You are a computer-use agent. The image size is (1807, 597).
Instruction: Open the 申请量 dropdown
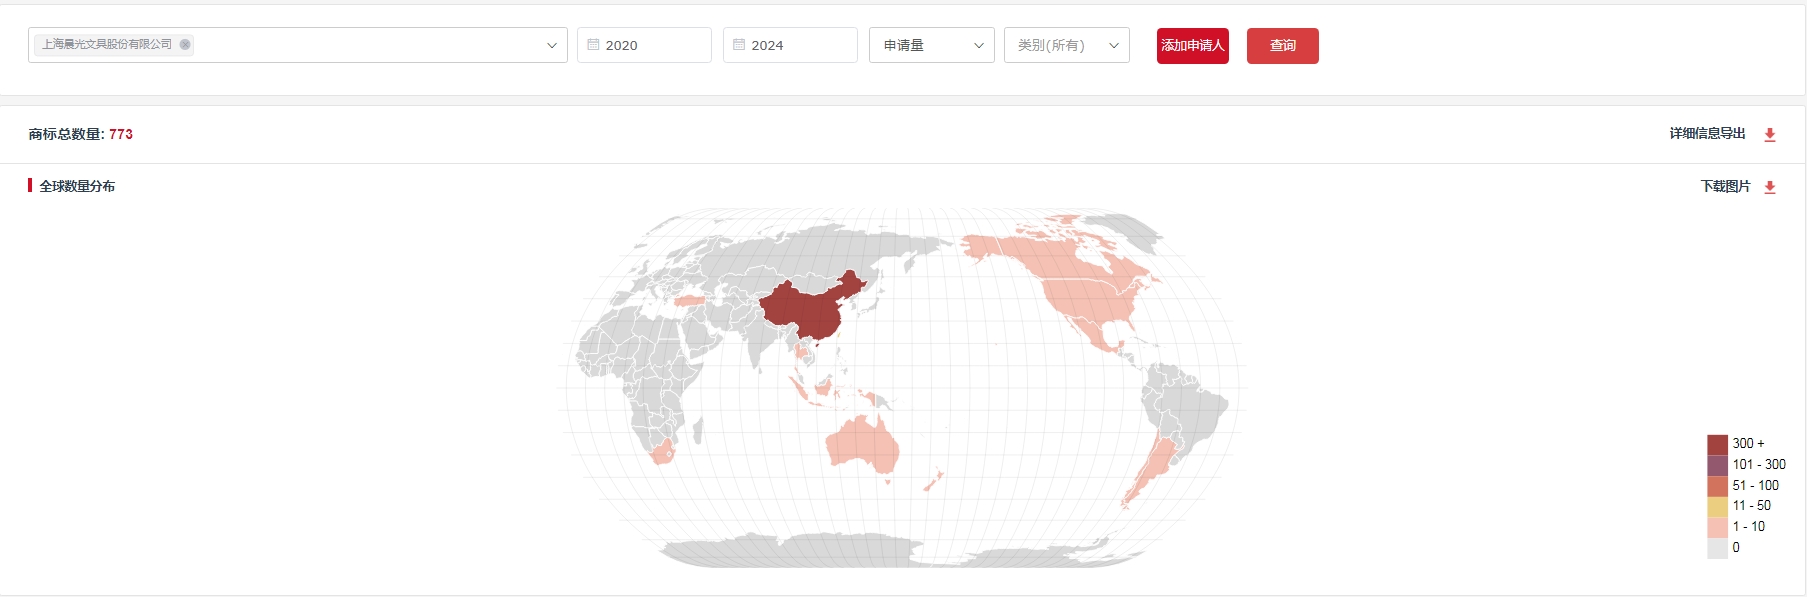tap(932, 45)
